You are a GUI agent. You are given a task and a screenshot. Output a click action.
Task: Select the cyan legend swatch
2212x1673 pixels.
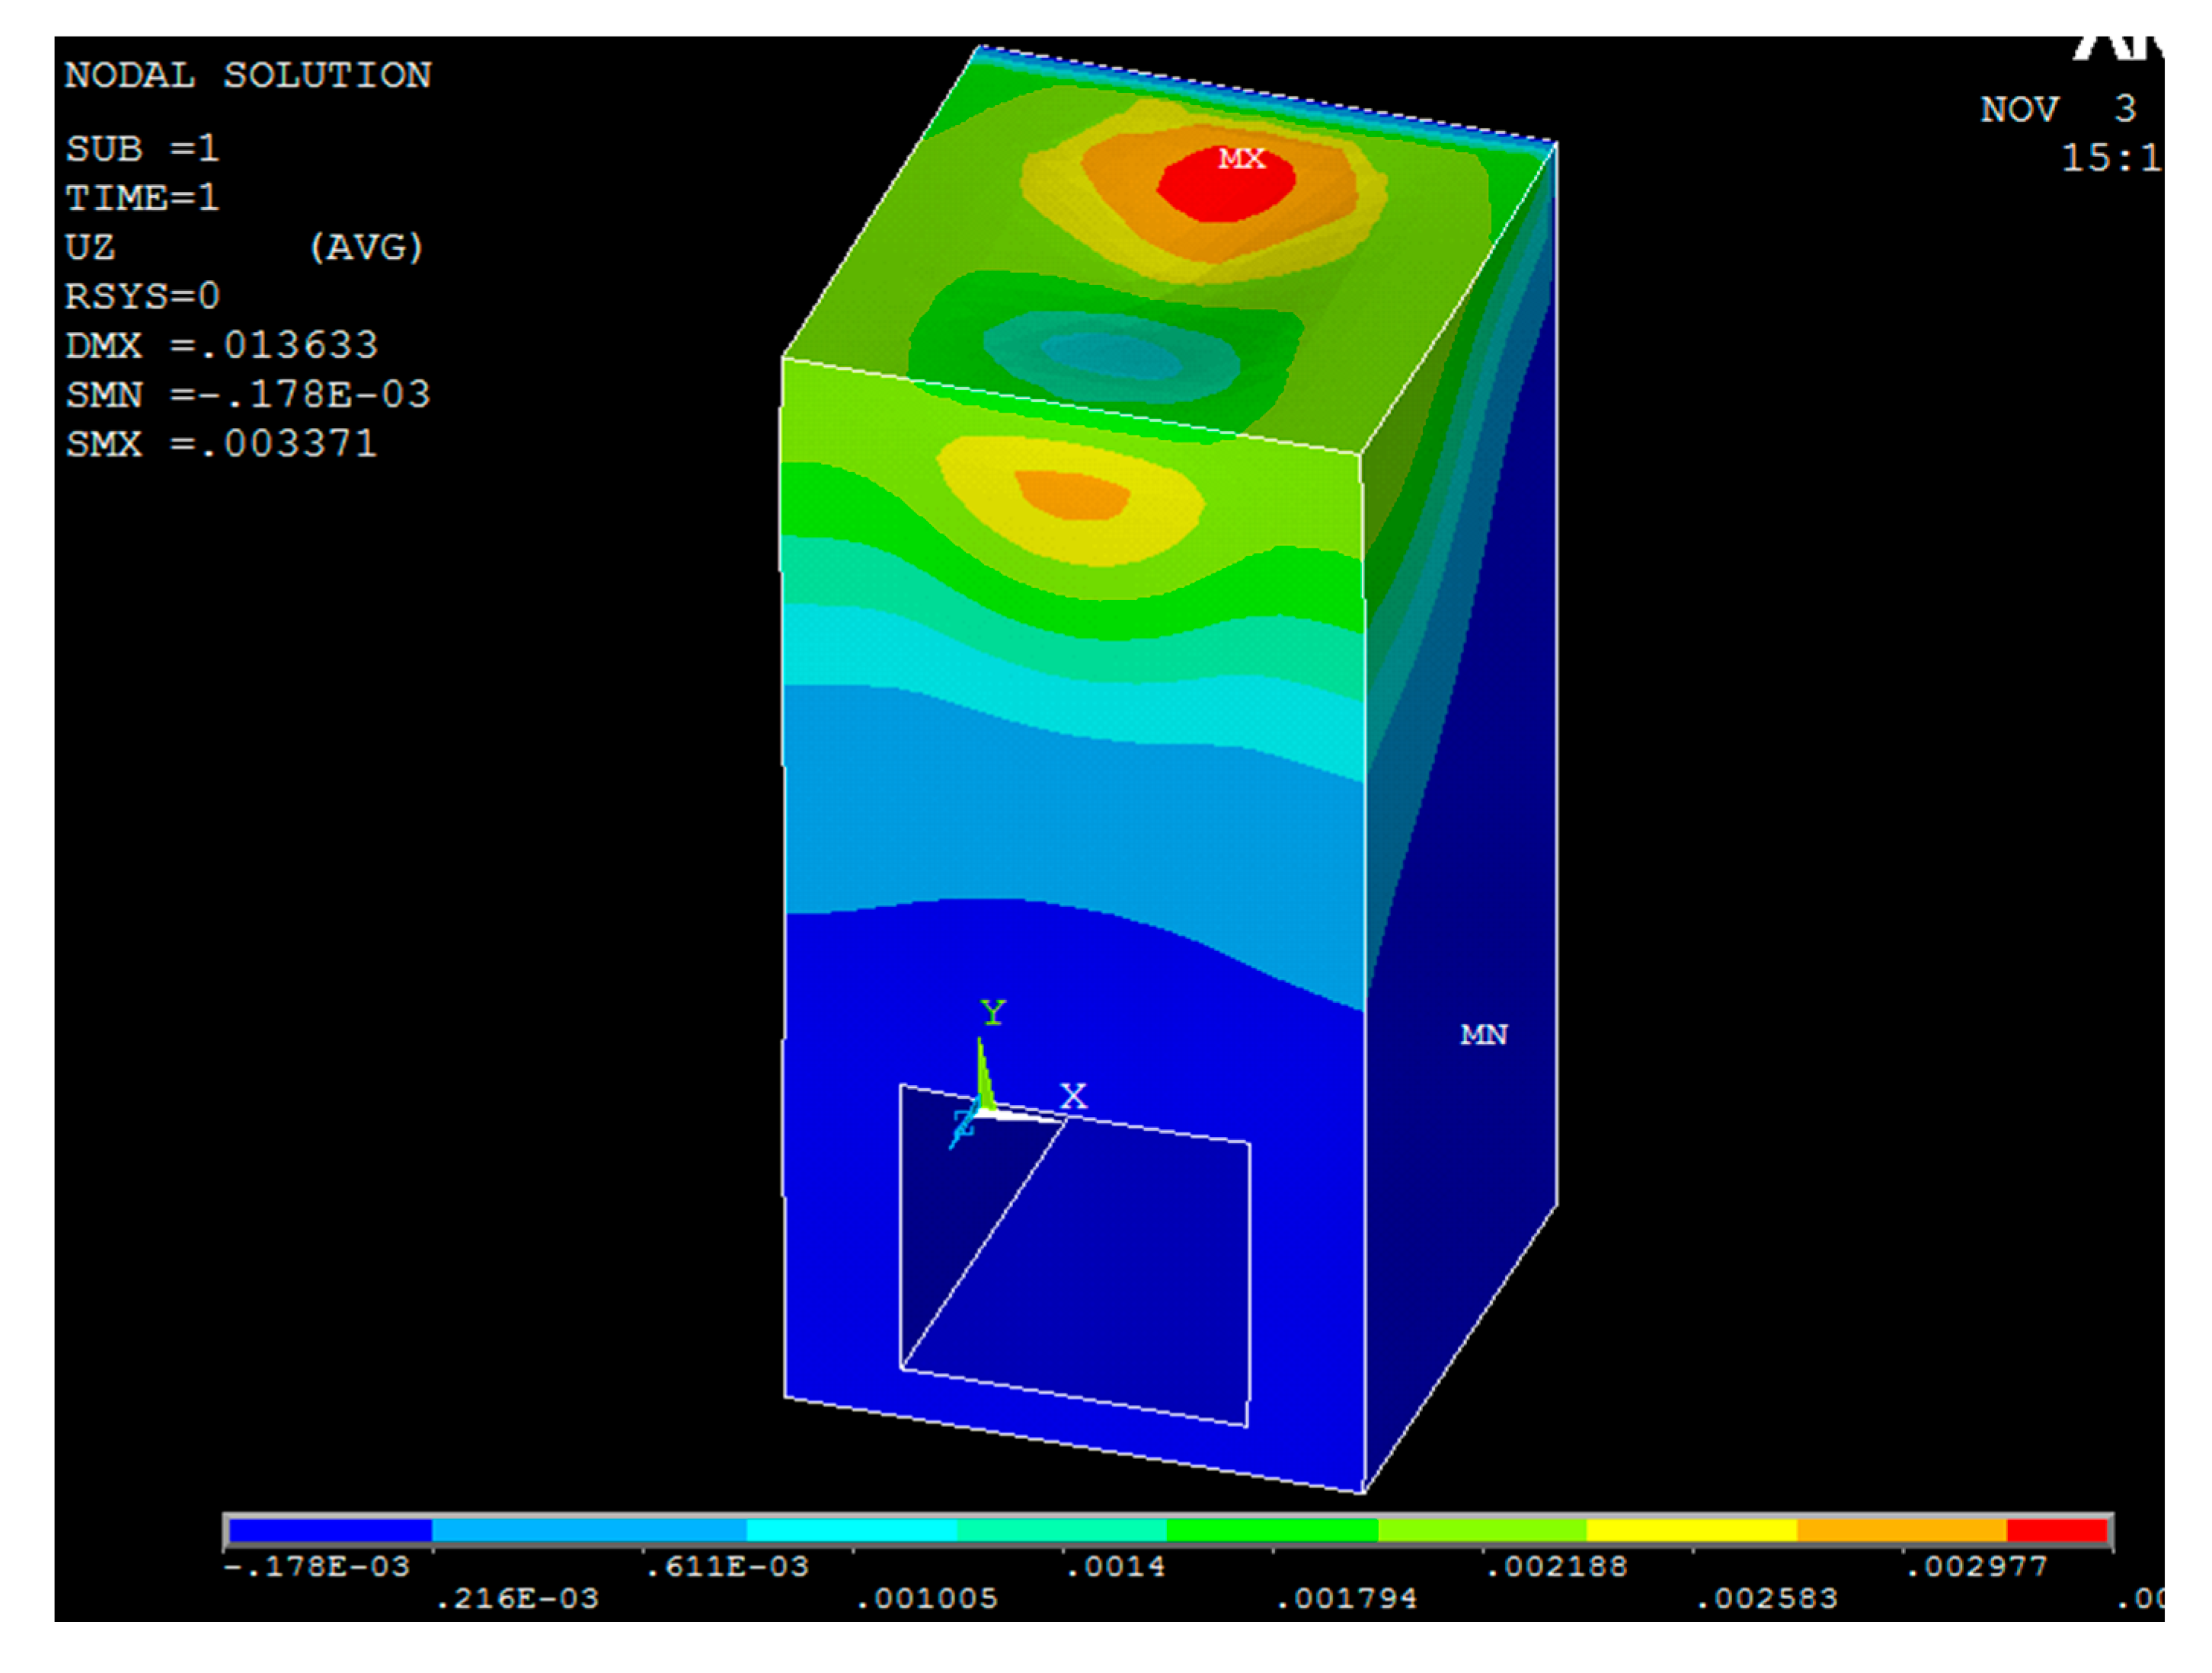851,1530
